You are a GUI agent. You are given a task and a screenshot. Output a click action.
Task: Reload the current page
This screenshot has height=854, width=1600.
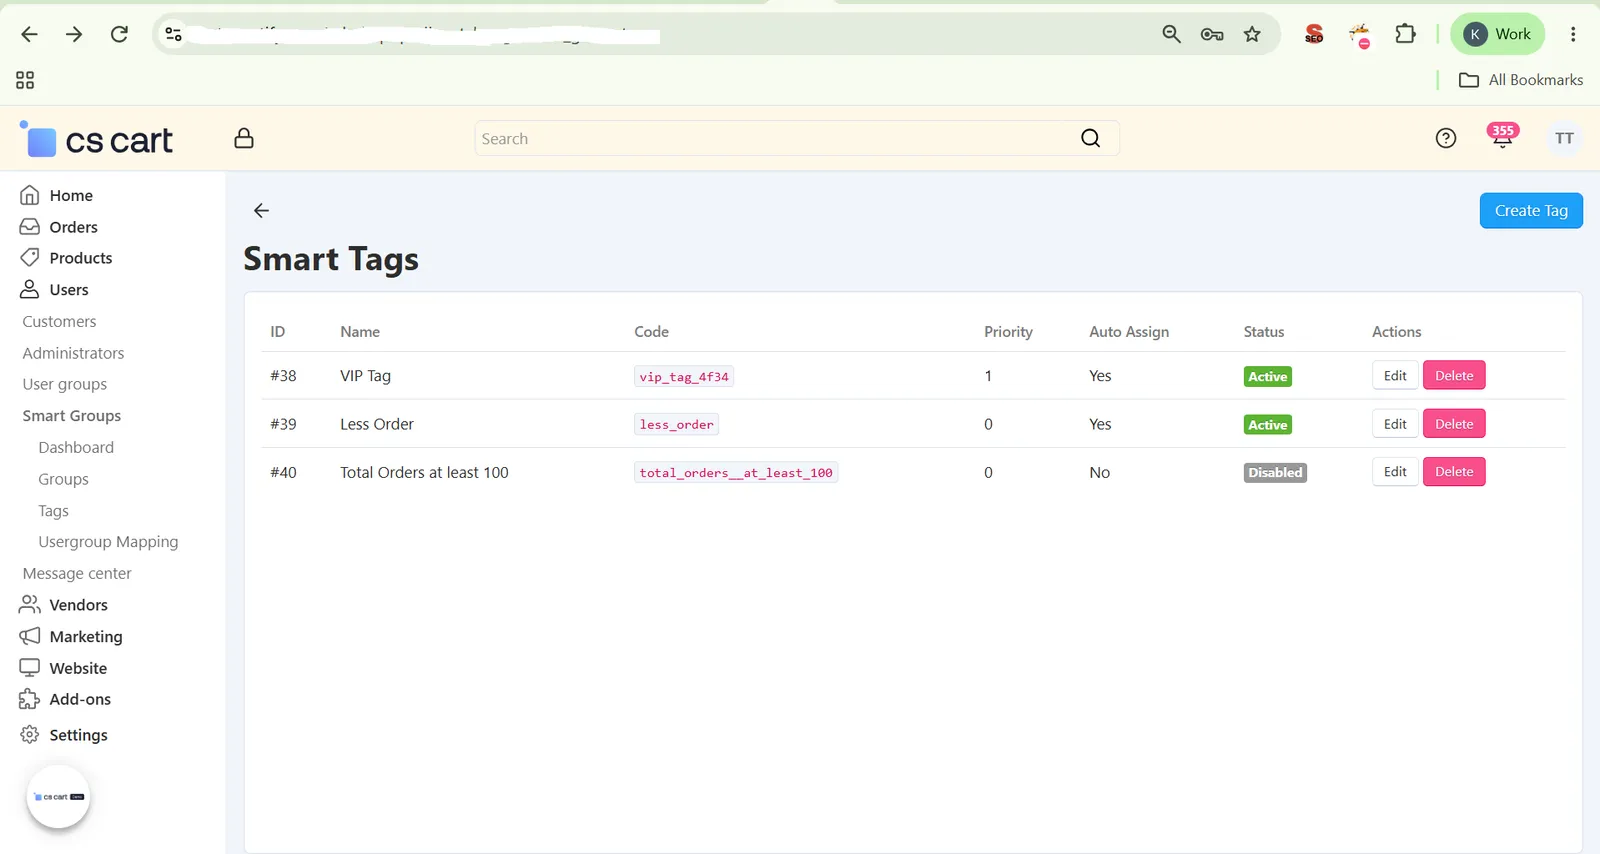[119, 34]
